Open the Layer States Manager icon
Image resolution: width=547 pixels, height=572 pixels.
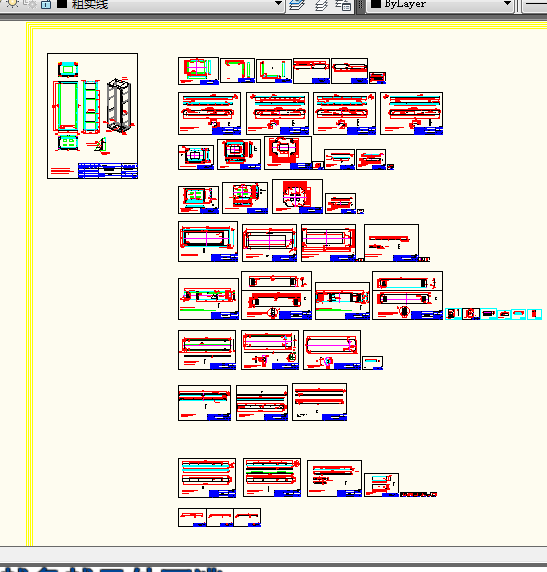343,5
